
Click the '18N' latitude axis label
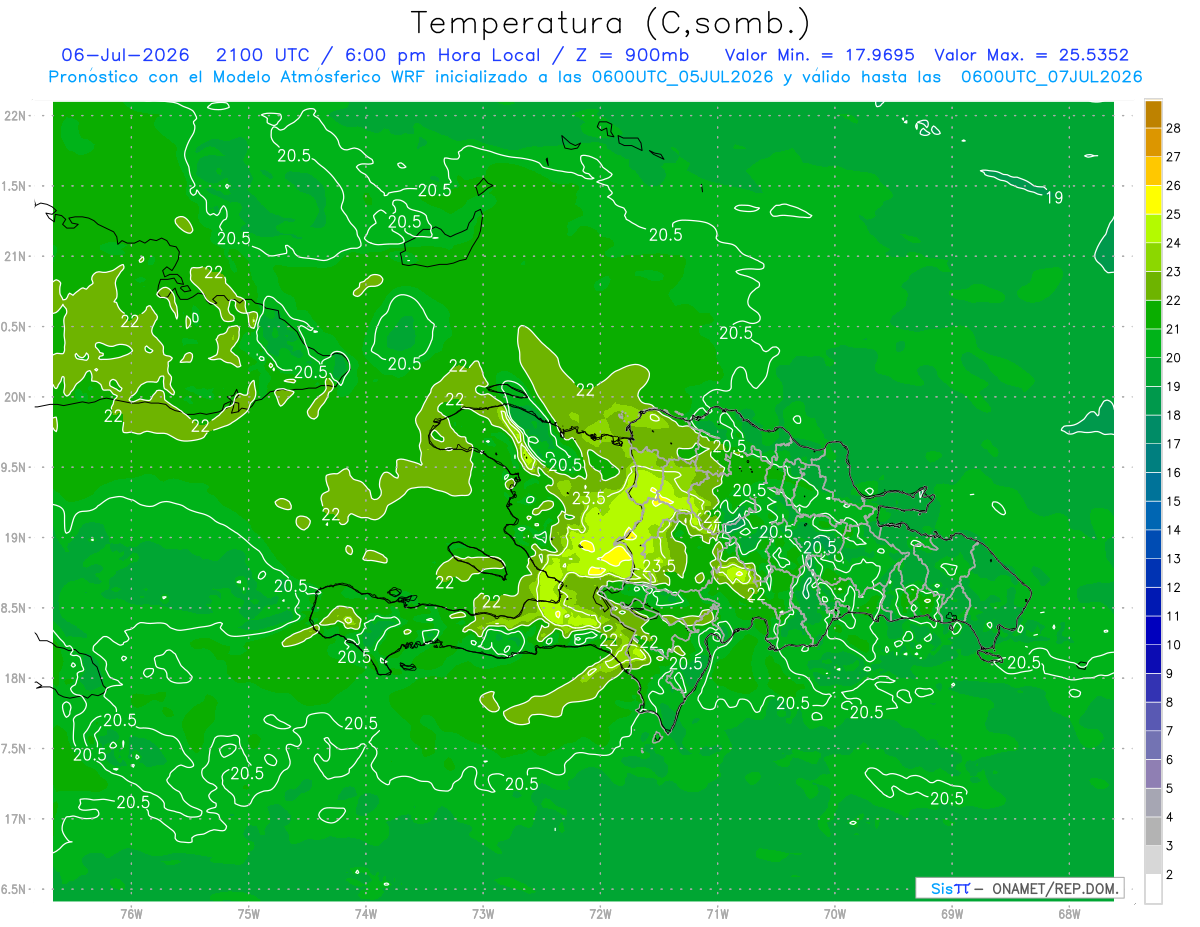tap(16, 679)
